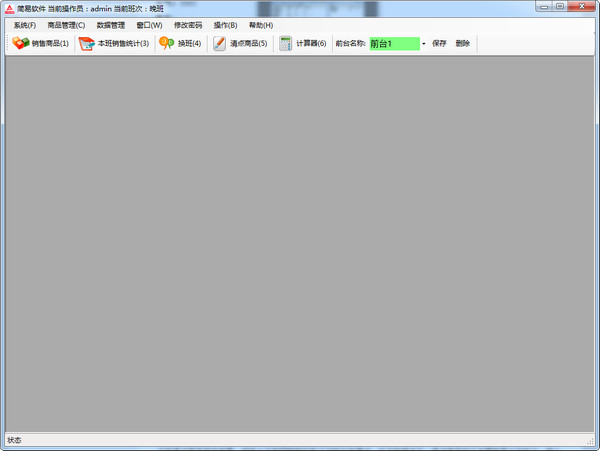Image resolution: width=600 pixels, height=451 pixels.
Task: Click the 销售商品(1) sales icon
Action: (20, 43)
